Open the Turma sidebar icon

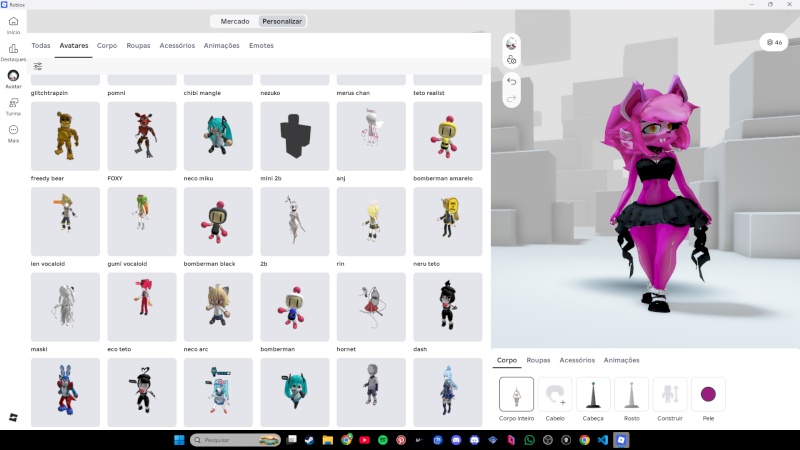point(13,103)
